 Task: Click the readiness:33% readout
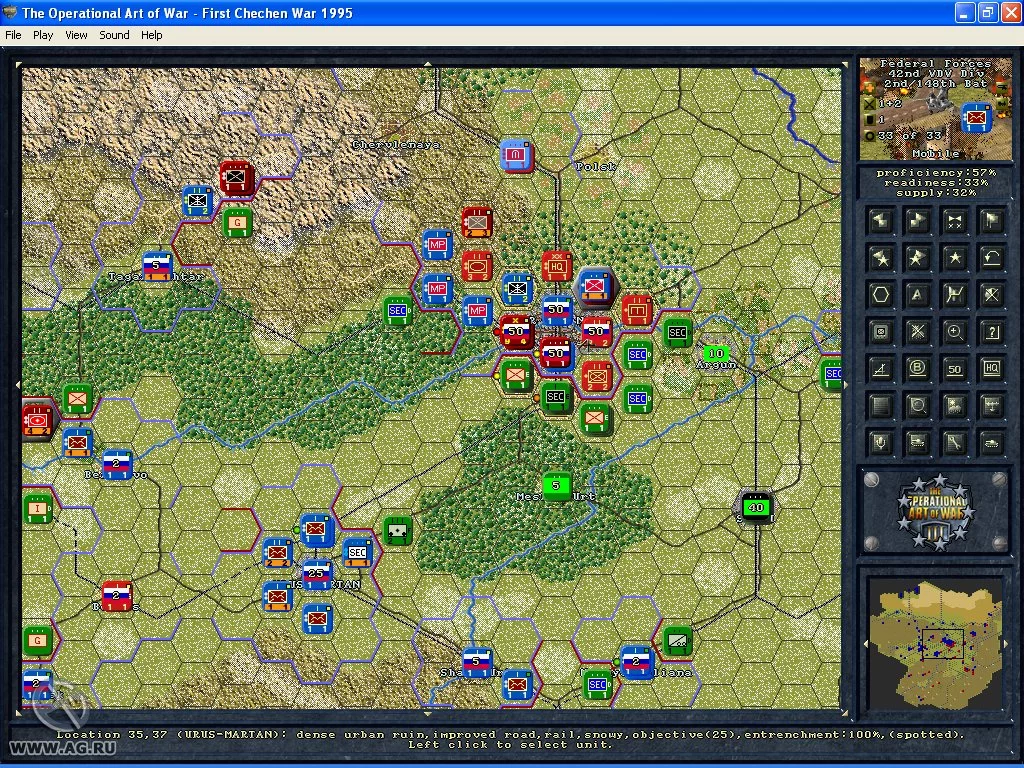coord(936,183)
